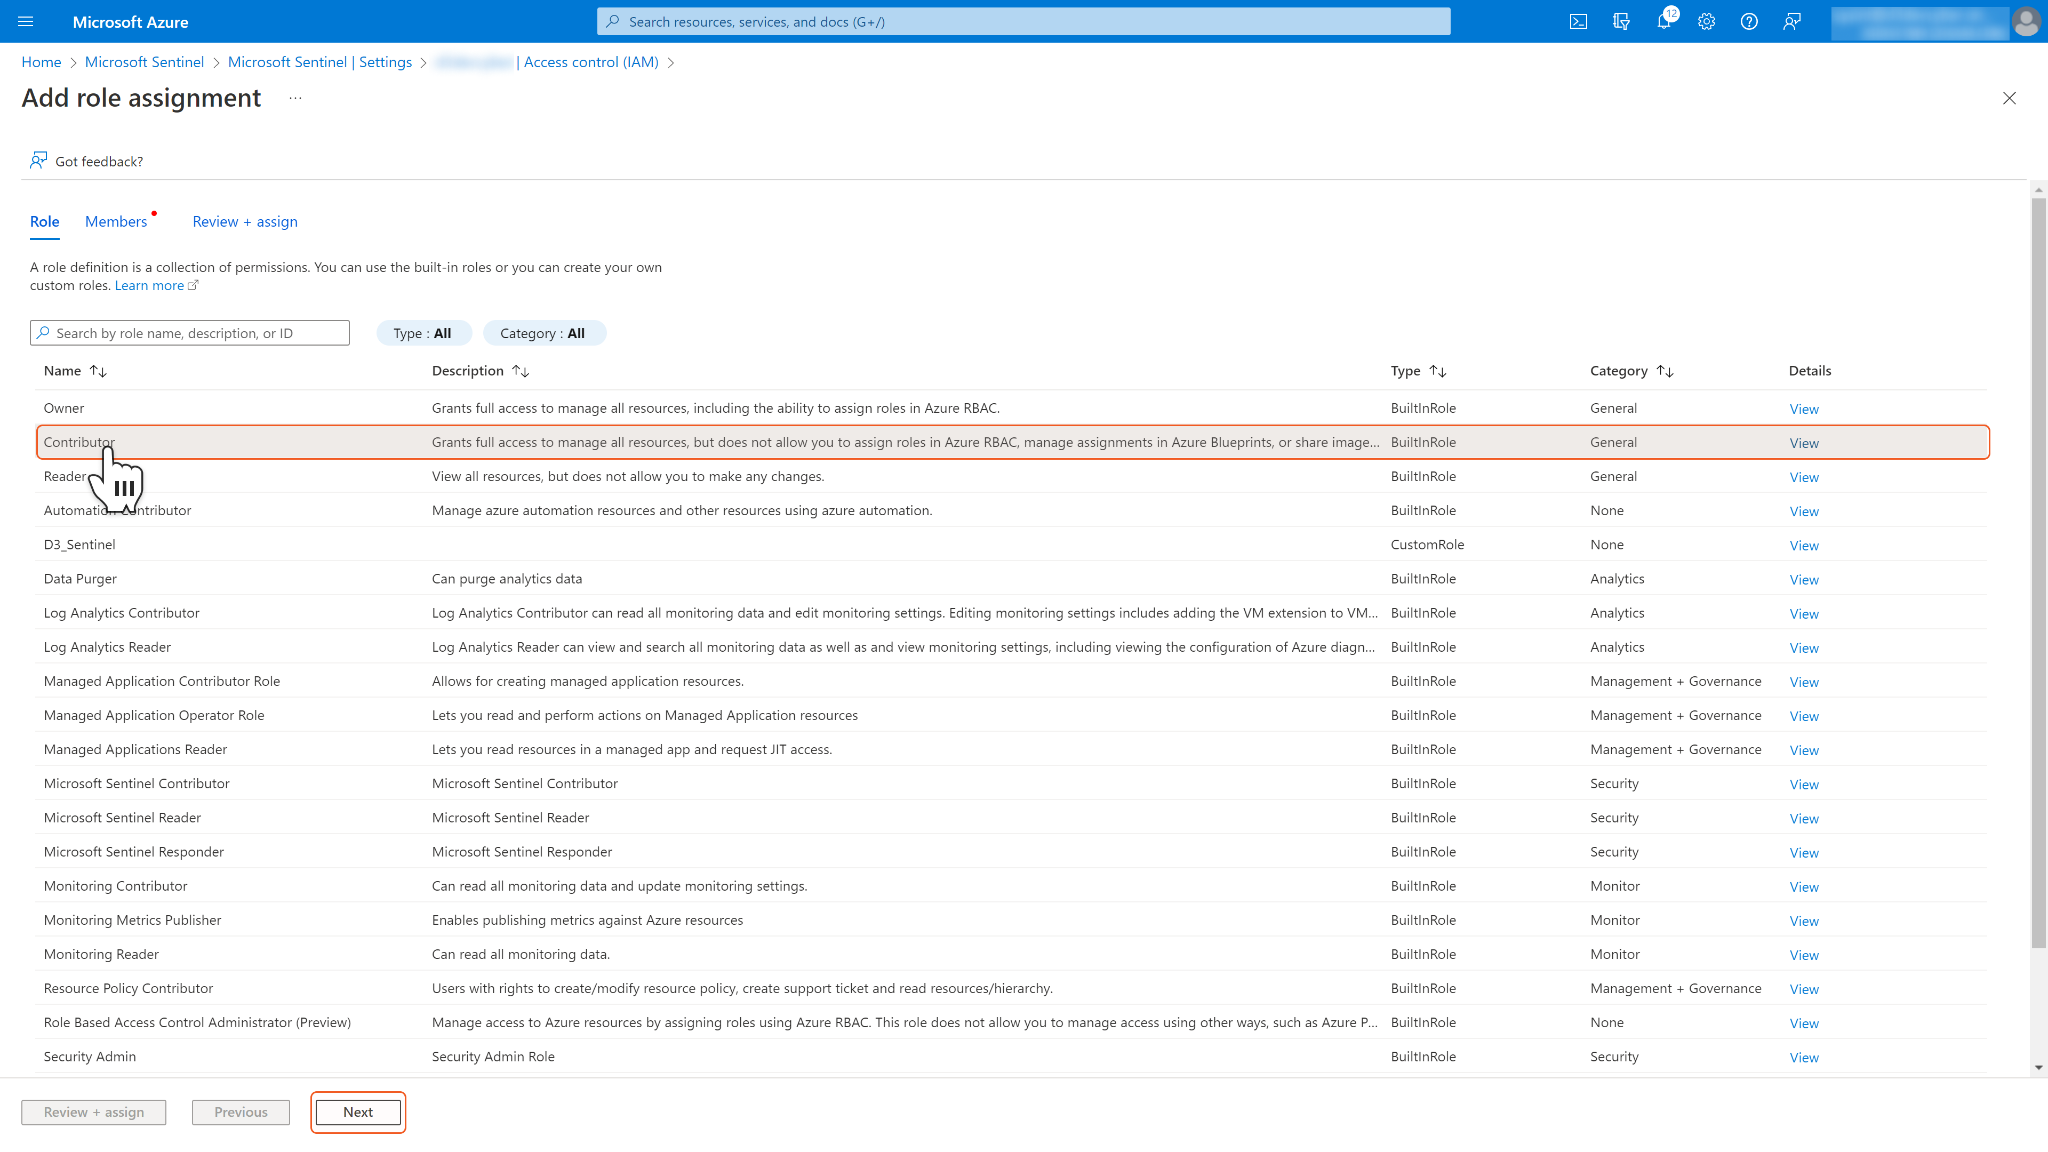Switch to Review + assign tab
Screen dimensions: 2048x1152
tap(245, 222)
